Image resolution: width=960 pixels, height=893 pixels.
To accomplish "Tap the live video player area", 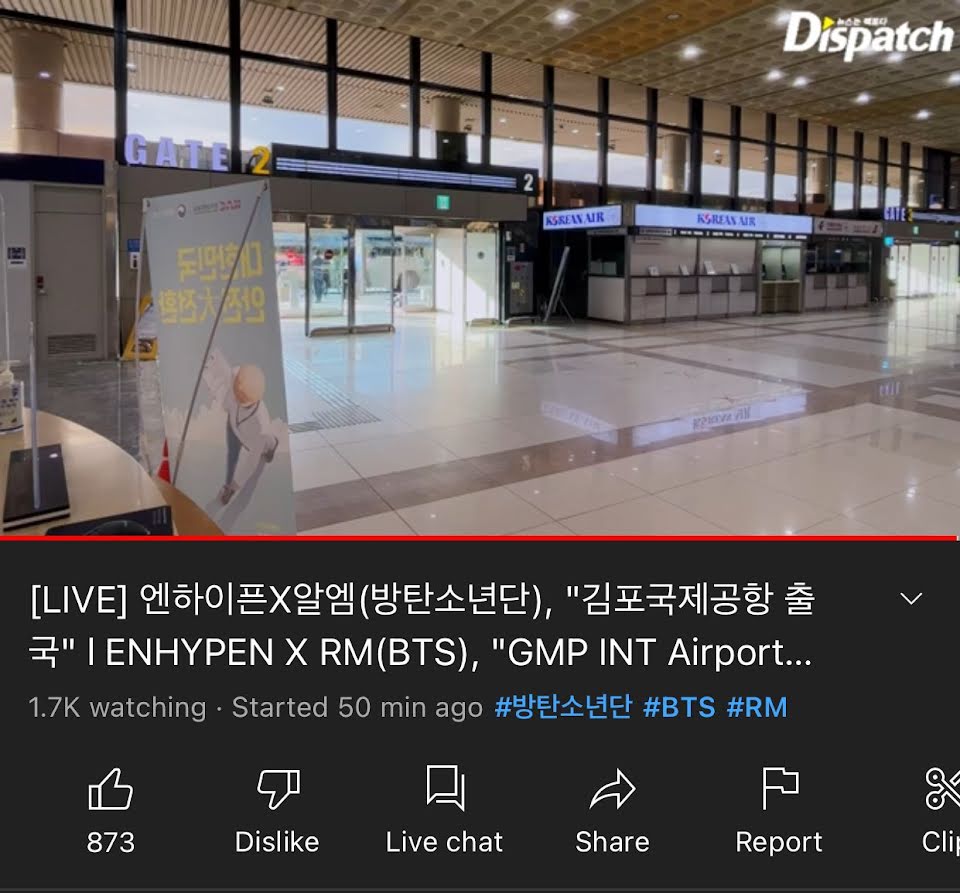I will (480, 267).
